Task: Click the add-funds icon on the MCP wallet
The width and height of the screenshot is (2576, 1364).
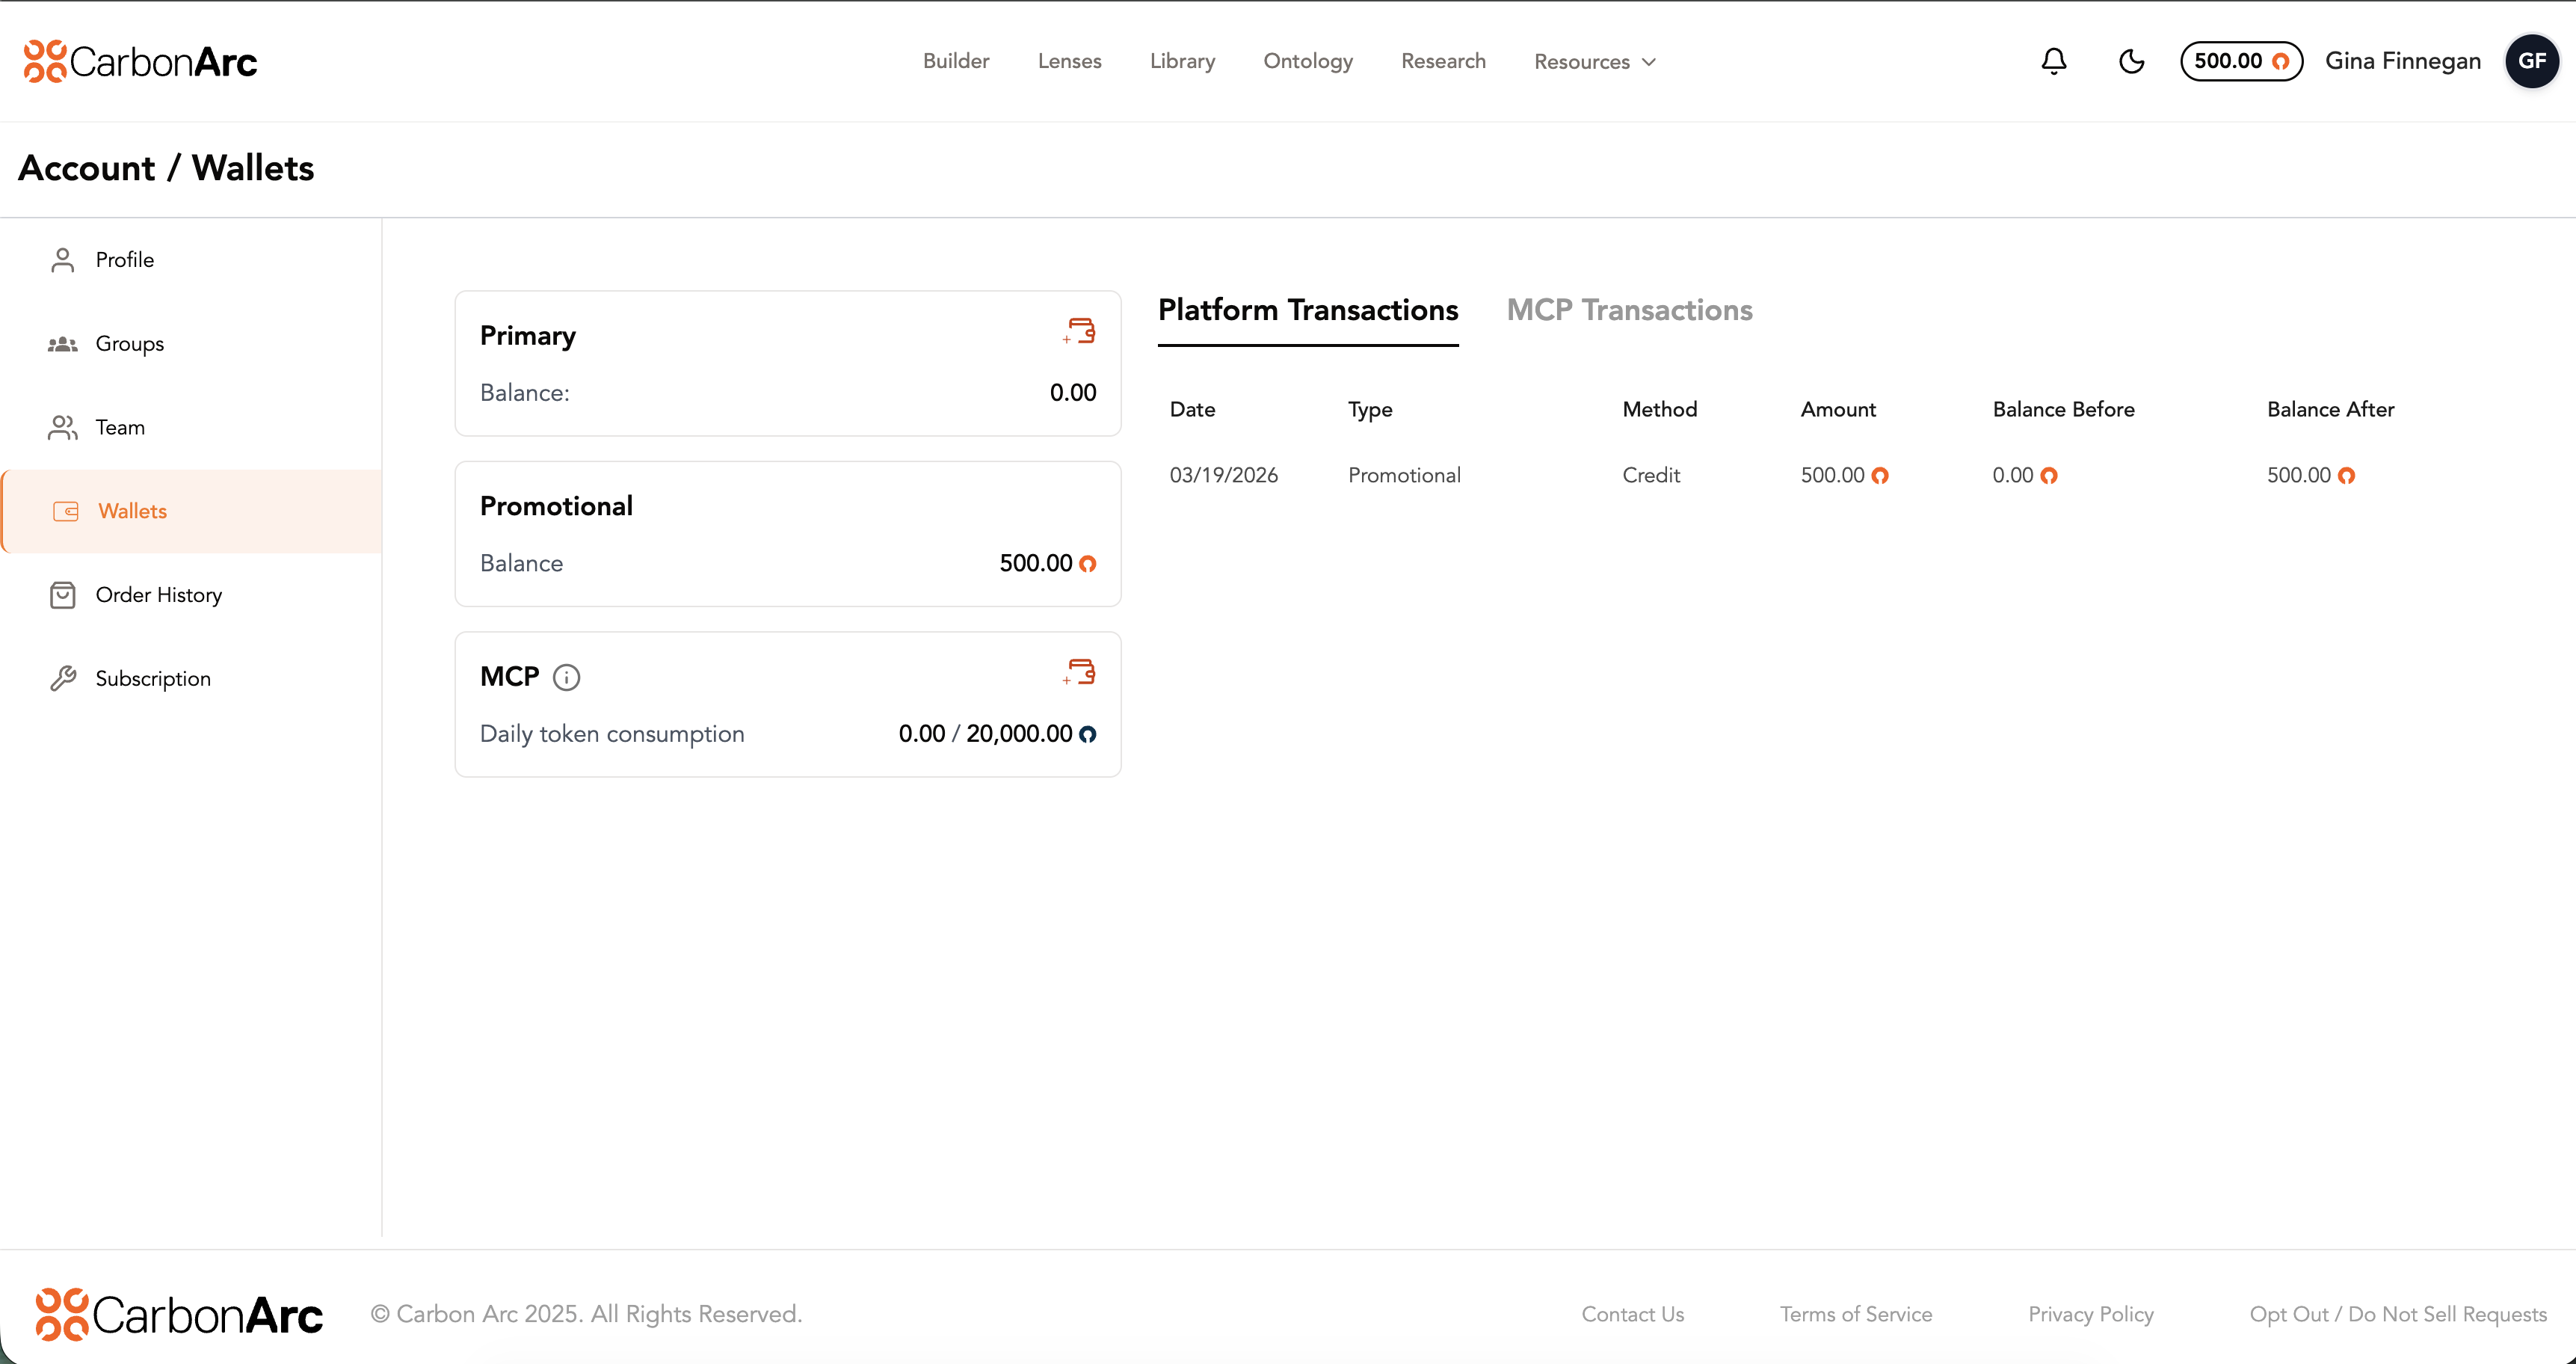Action: pos(1080,672)
